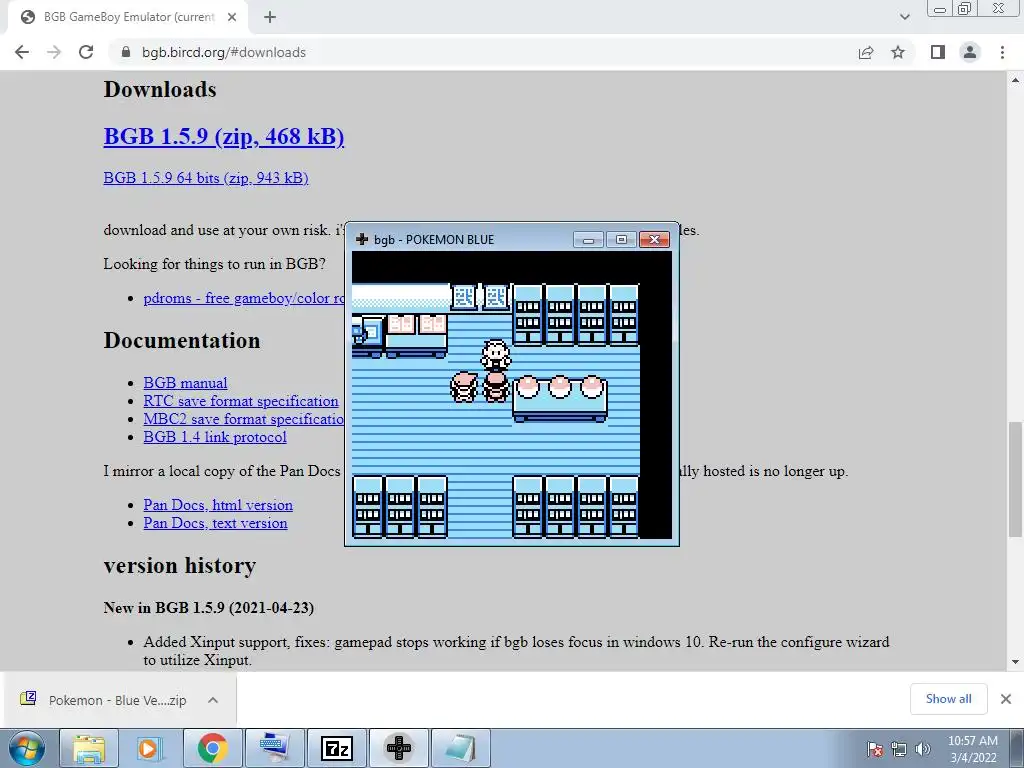Click the professor character in the game
This screenshot has height=768, width=1024.
[x=496, y=356]
